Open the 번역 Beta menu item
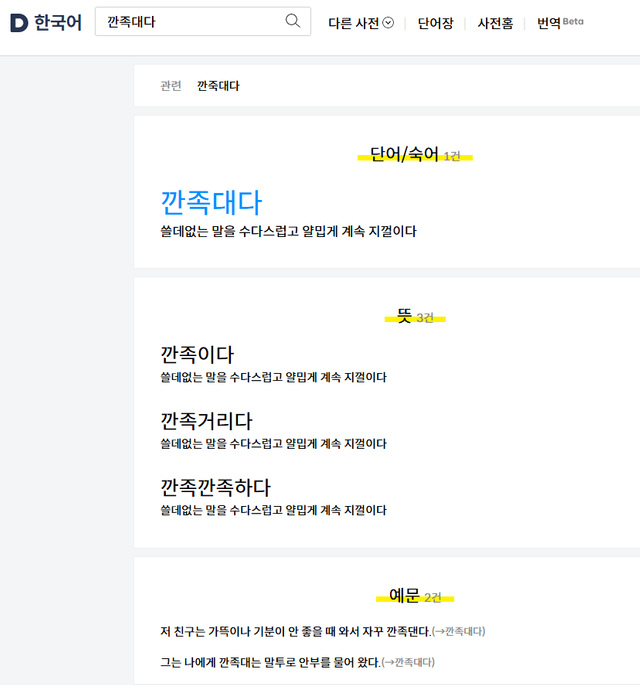 (560, 22)
